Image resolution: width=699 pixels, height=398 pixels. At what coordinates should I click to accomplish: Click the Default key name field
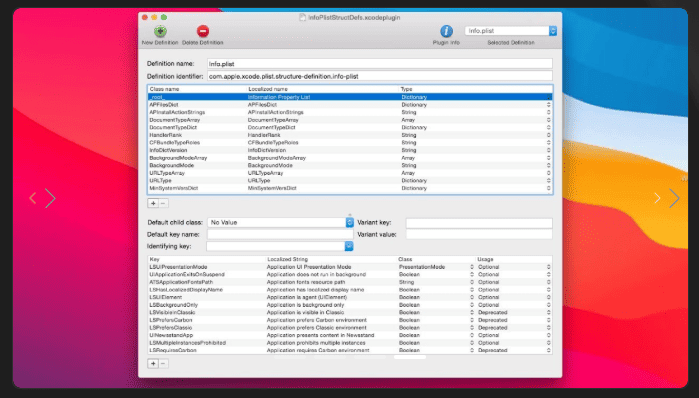tap(280, 234)
